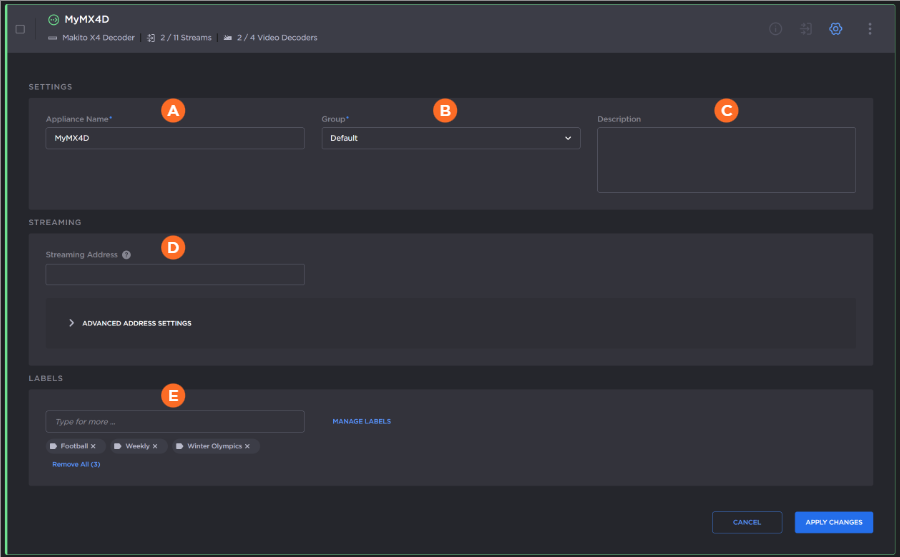The width and height of the screenshot is (900, 557).
Task: Focus the Appliance Name text field
Action: 175,138
